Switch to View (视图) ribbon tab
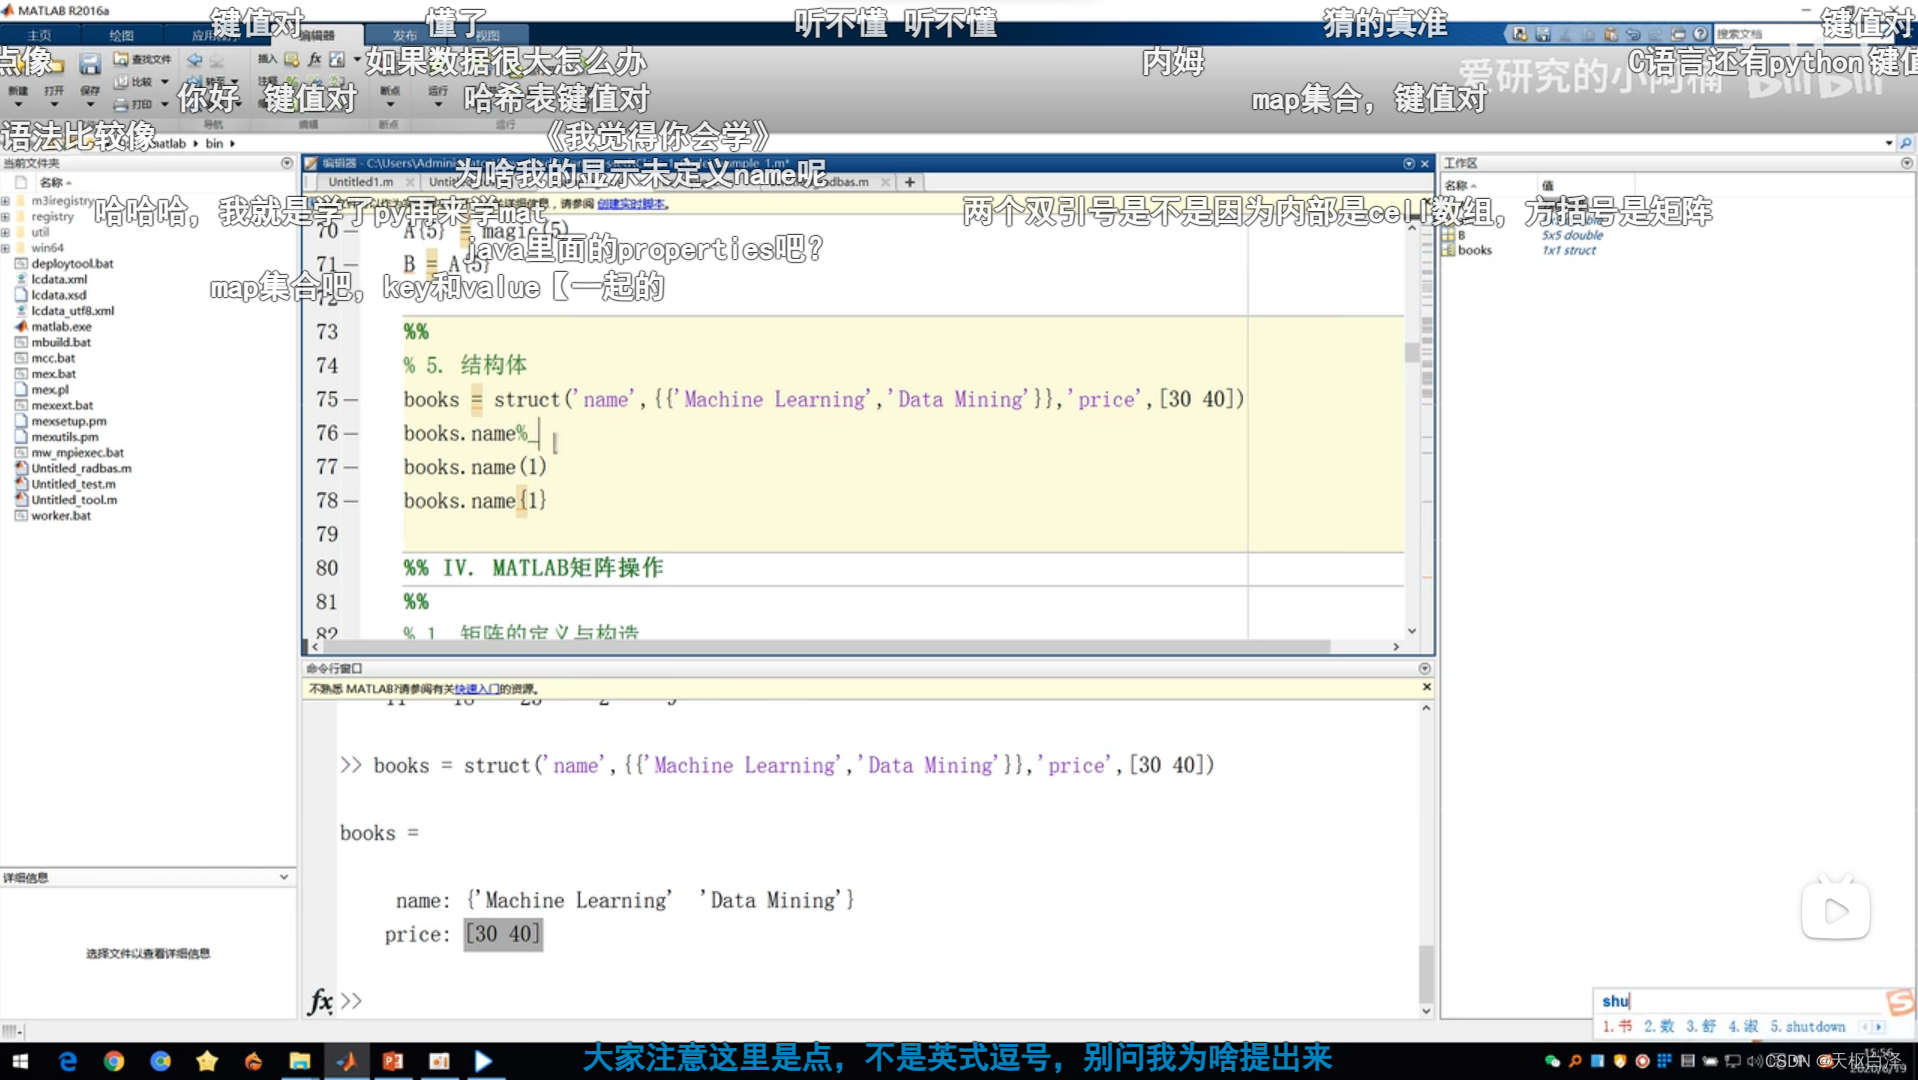Screen dimensions: 1918x1080 [x=487, y=35]
